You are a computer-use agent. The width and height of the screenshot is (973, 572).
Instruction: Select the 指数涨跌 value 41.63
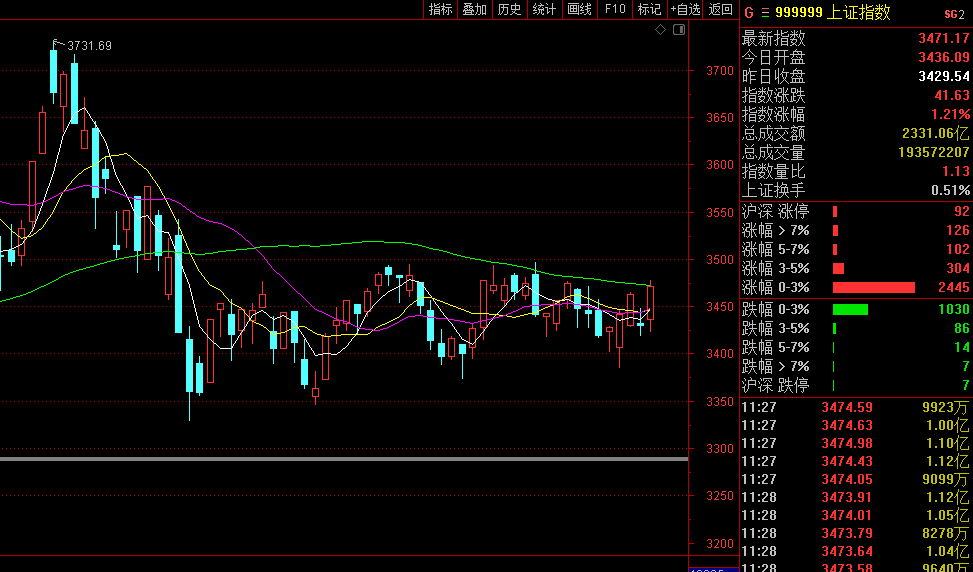pyautogui.click(x=952, y=96)
